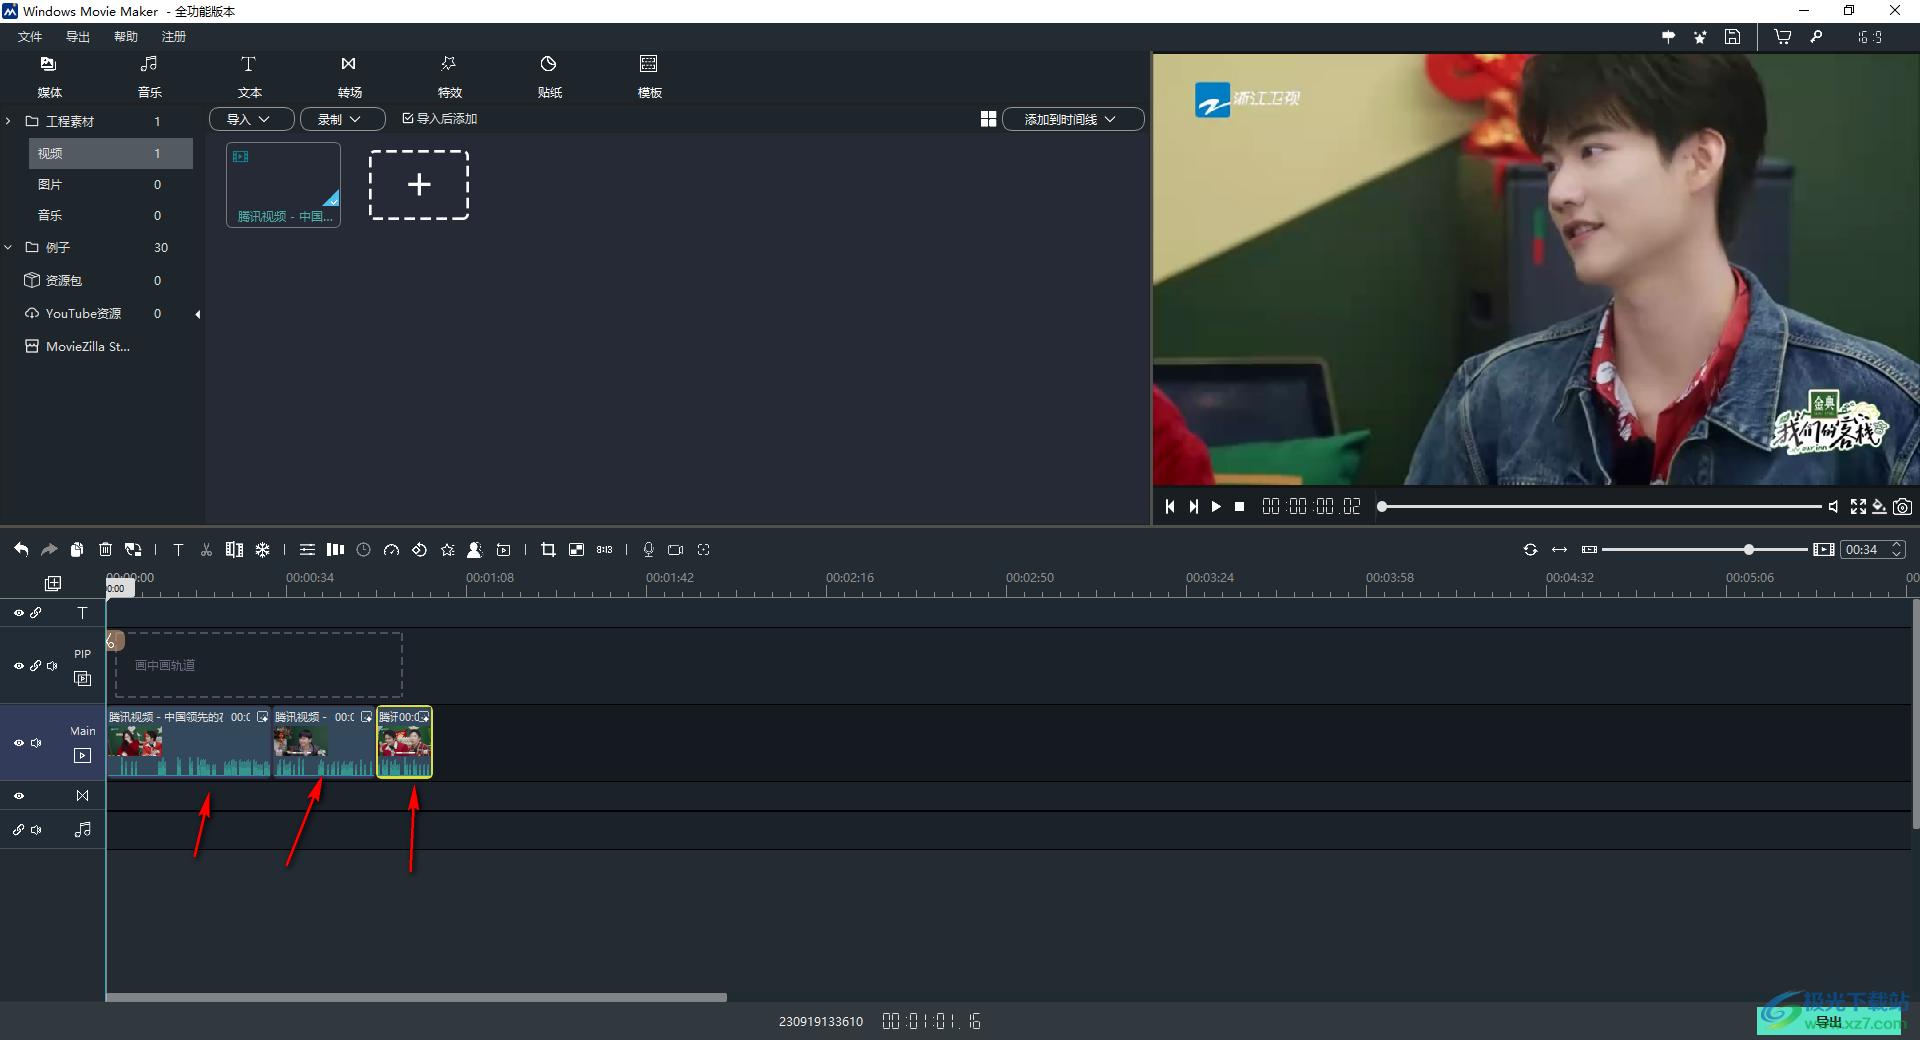This screenshot has width=1920, height=1040.
Task: Mute the Main track audio
Action: point(37,743)
